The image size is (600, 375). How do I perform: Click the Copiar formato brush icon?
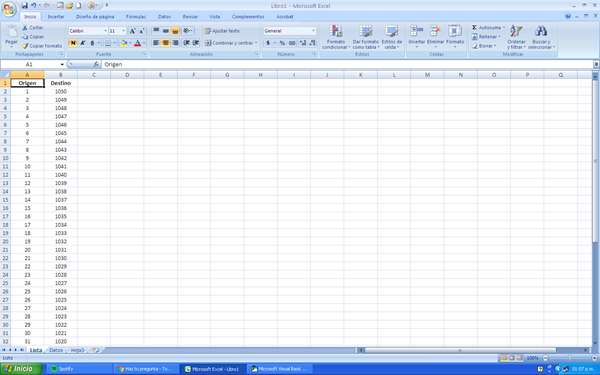coord(25,46)
